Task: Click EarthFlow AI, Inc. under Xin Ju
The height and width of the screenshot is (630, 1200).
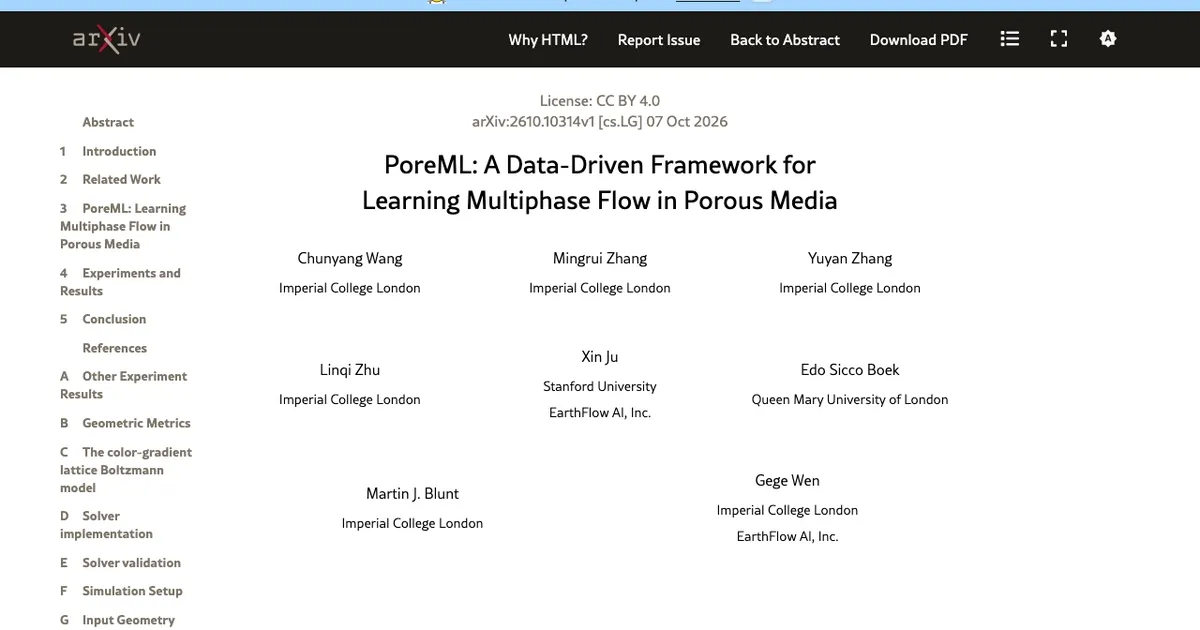Action: (x=600, y=412)
